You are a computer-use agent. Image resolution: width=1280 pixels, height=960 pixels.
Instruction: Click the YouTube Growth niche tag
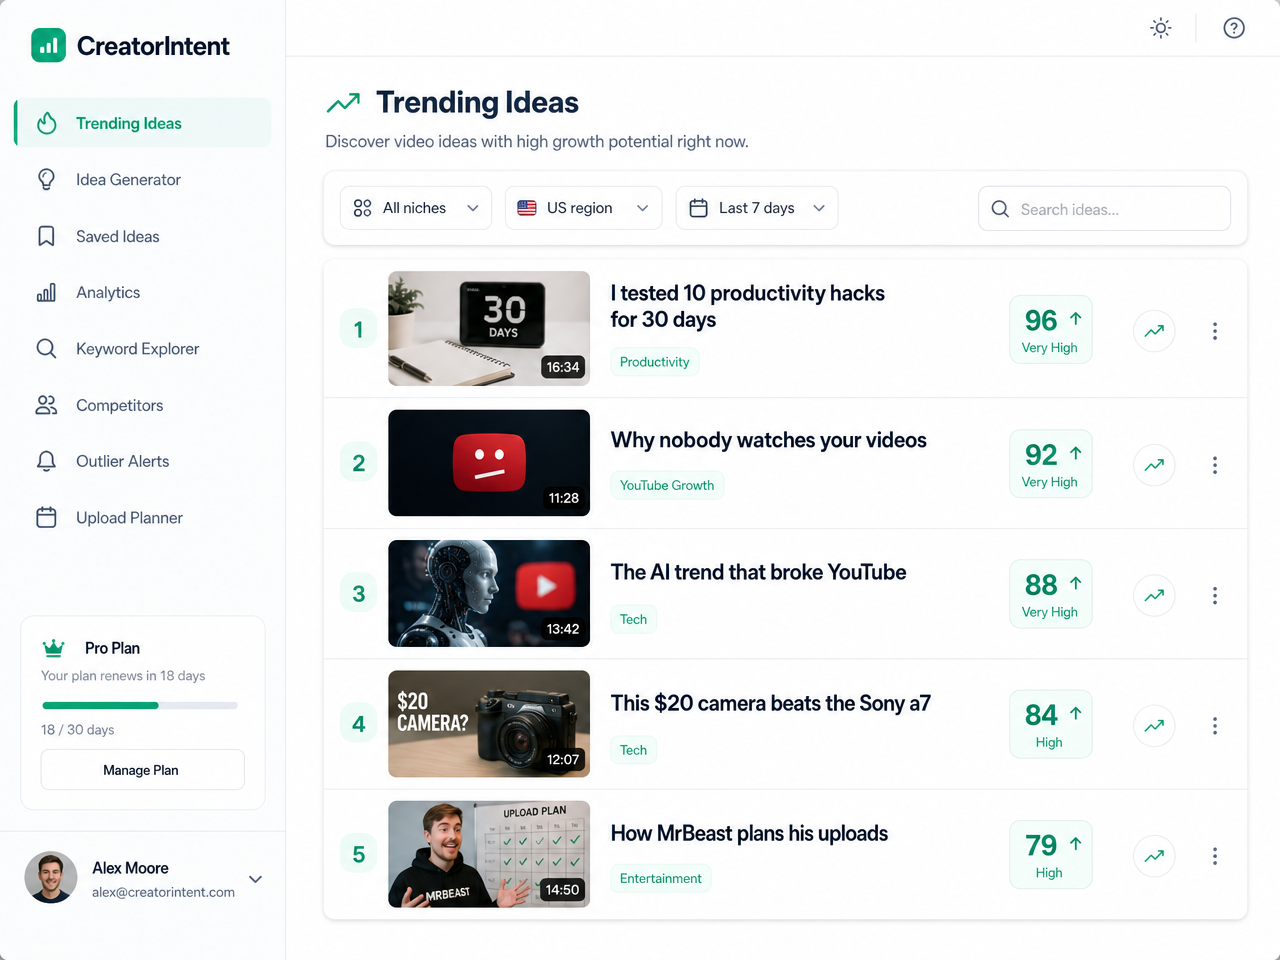(x=667, y=485)
